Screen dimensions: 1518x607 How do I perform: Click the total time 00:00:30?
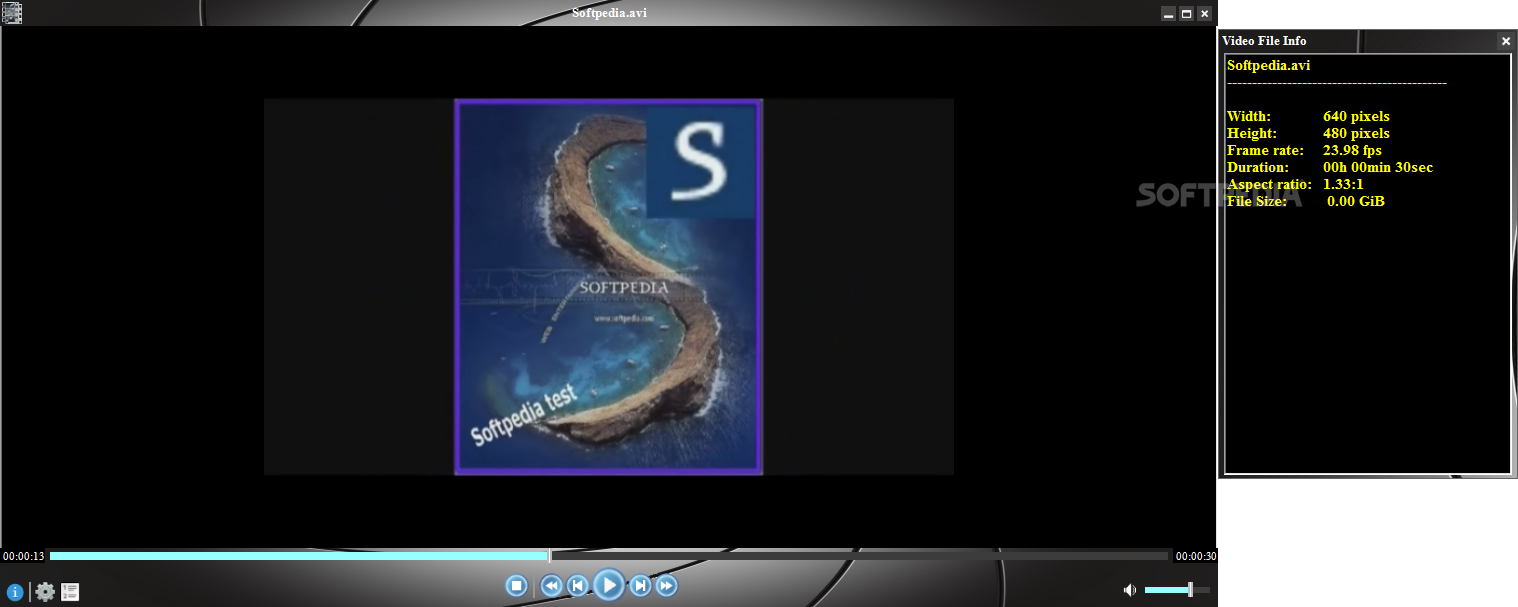click(x=1195, y=556)
